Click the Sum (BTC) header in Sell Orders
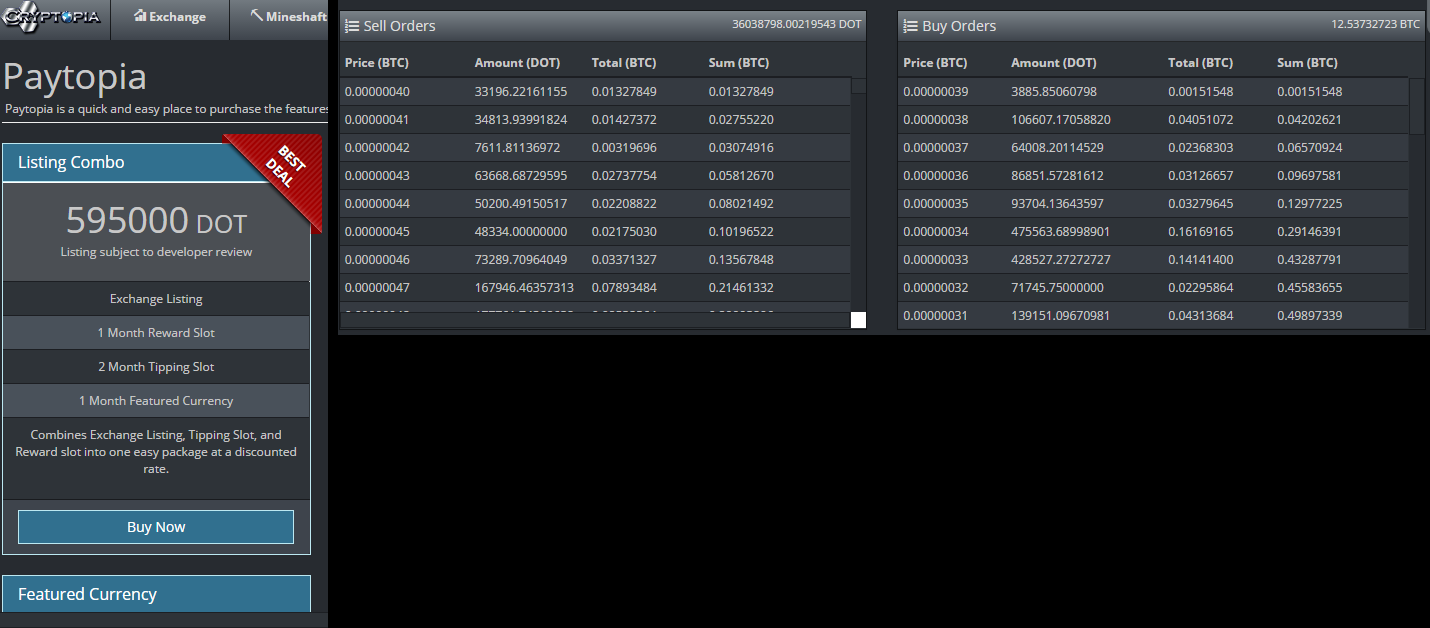This screenshot has height=628, width=1430. (x=739, y=63)
